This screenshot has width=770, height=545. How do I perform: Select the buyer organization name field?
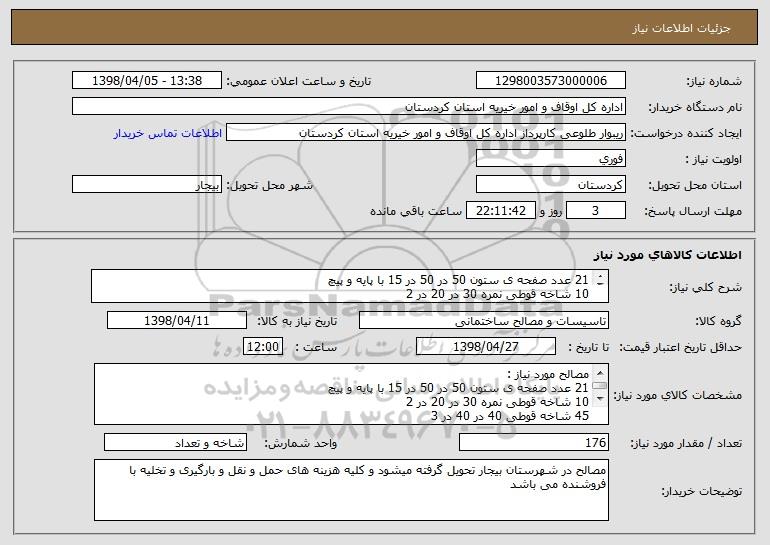349,107
